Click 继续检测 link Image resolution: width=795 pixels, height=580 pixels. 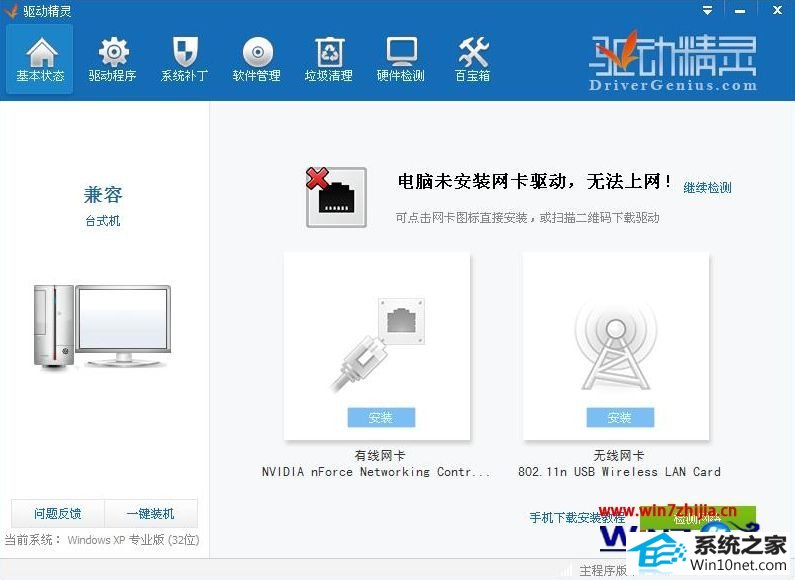[707, 188]
